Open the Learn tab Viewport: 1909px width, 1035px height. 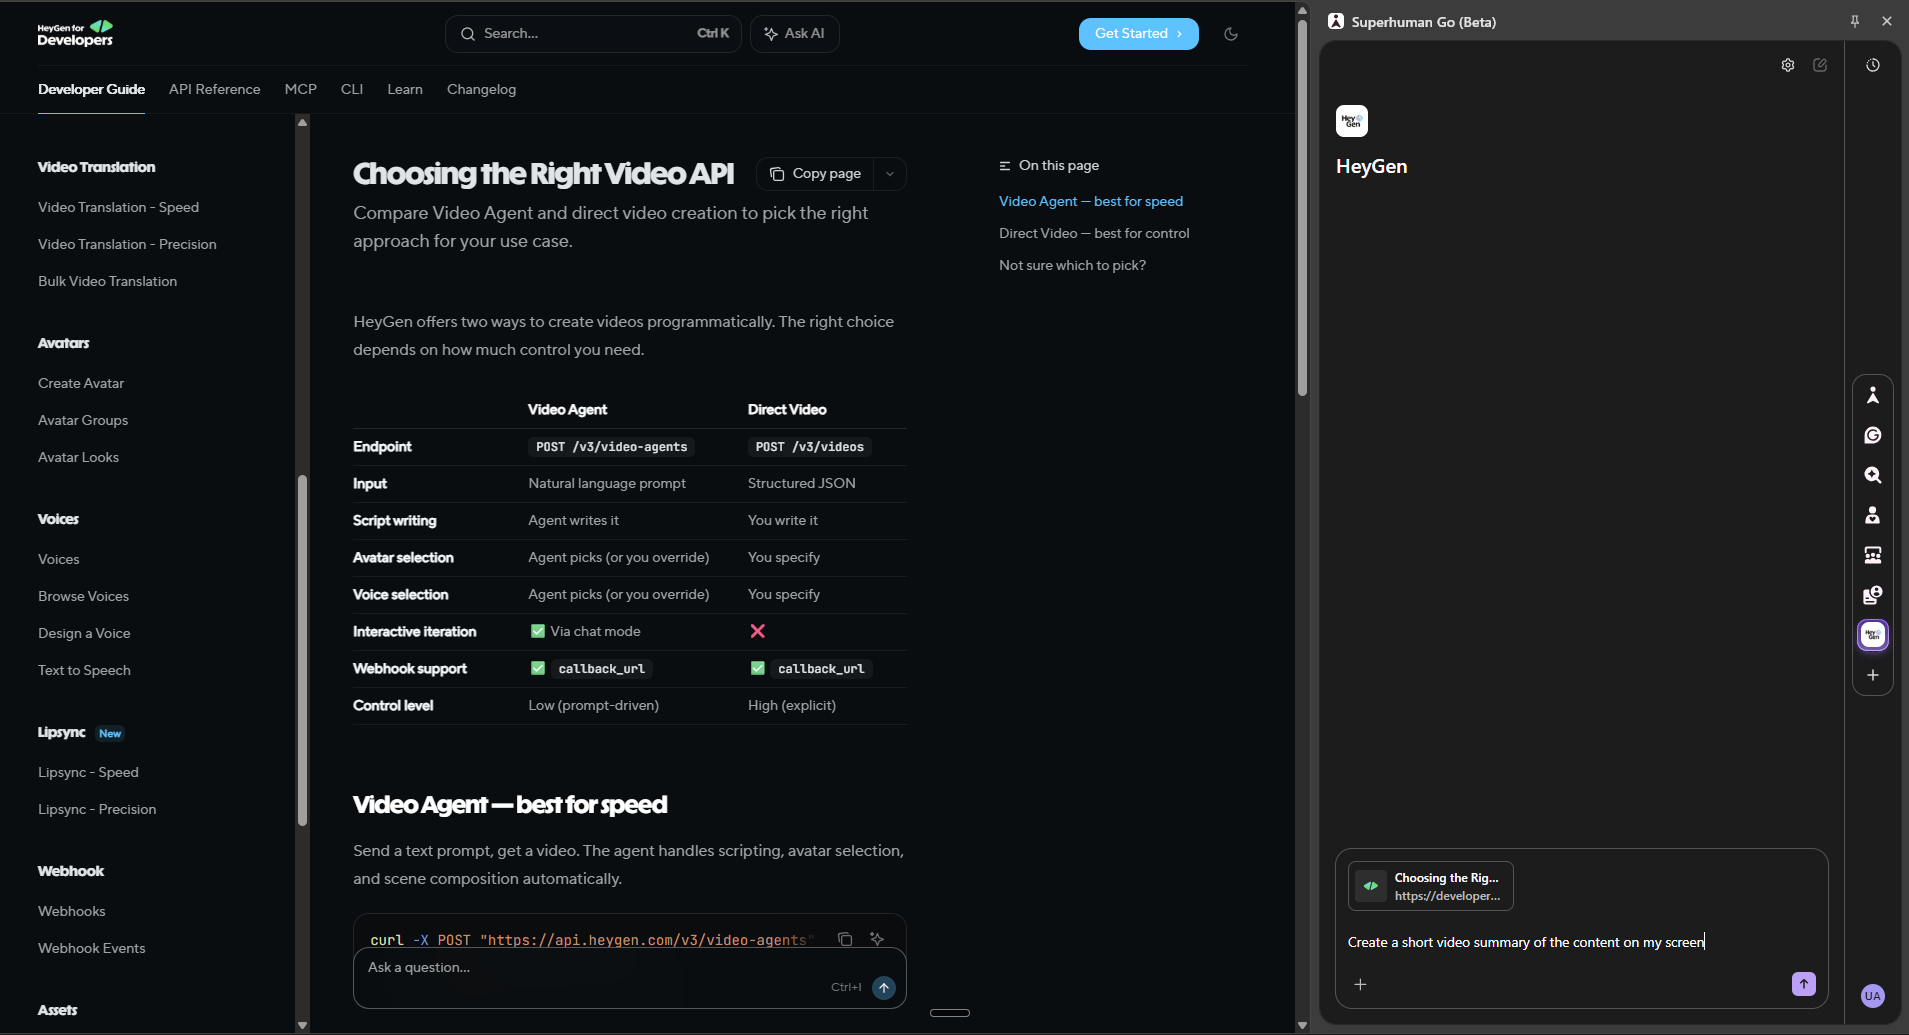coord(405,89)
